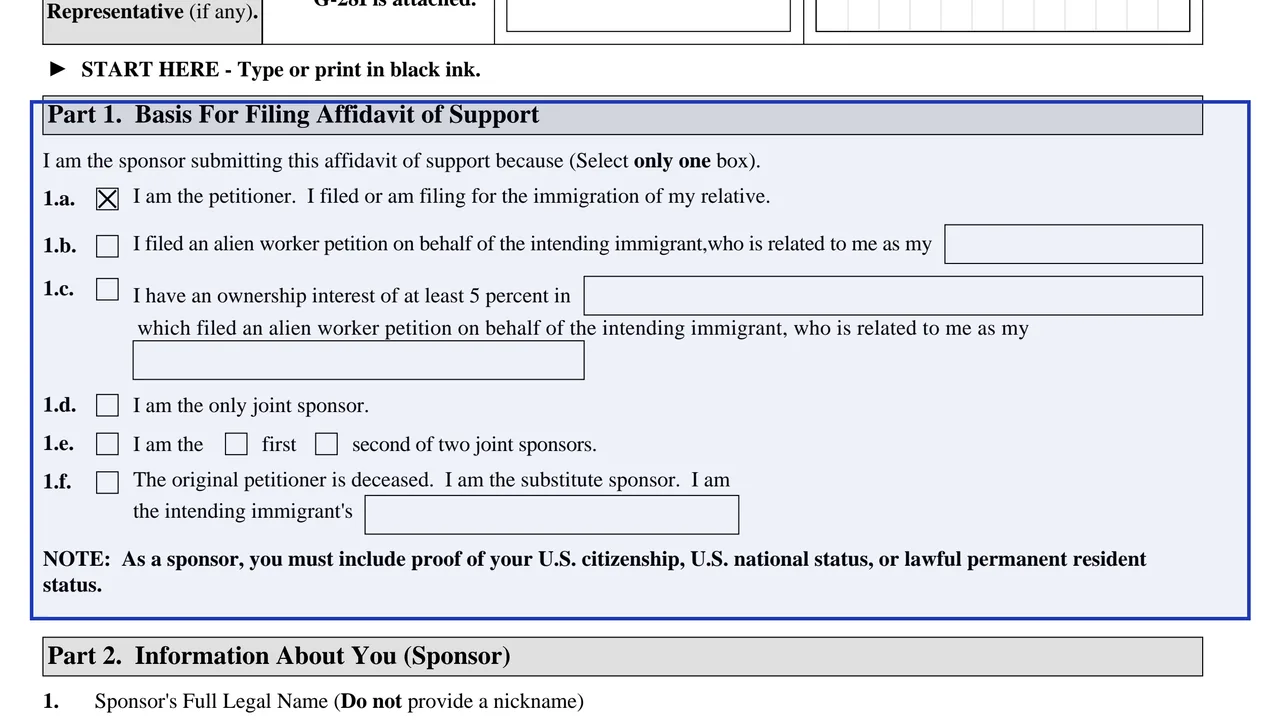The height and width of the screenshot is (720, 1280).
Task: Tick the 1.c ownership interest checkbox
Action: 107,289
